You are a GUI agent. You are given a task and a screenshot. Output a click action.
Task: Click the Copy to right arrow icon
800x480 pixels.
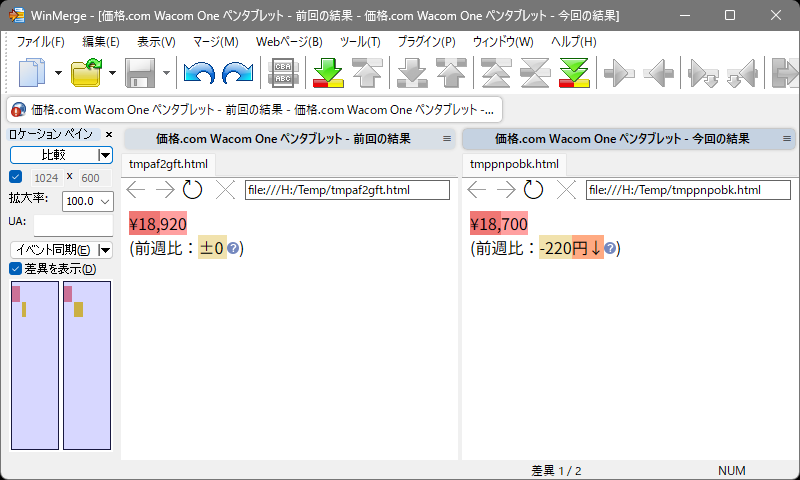click(x=619, y=73)
